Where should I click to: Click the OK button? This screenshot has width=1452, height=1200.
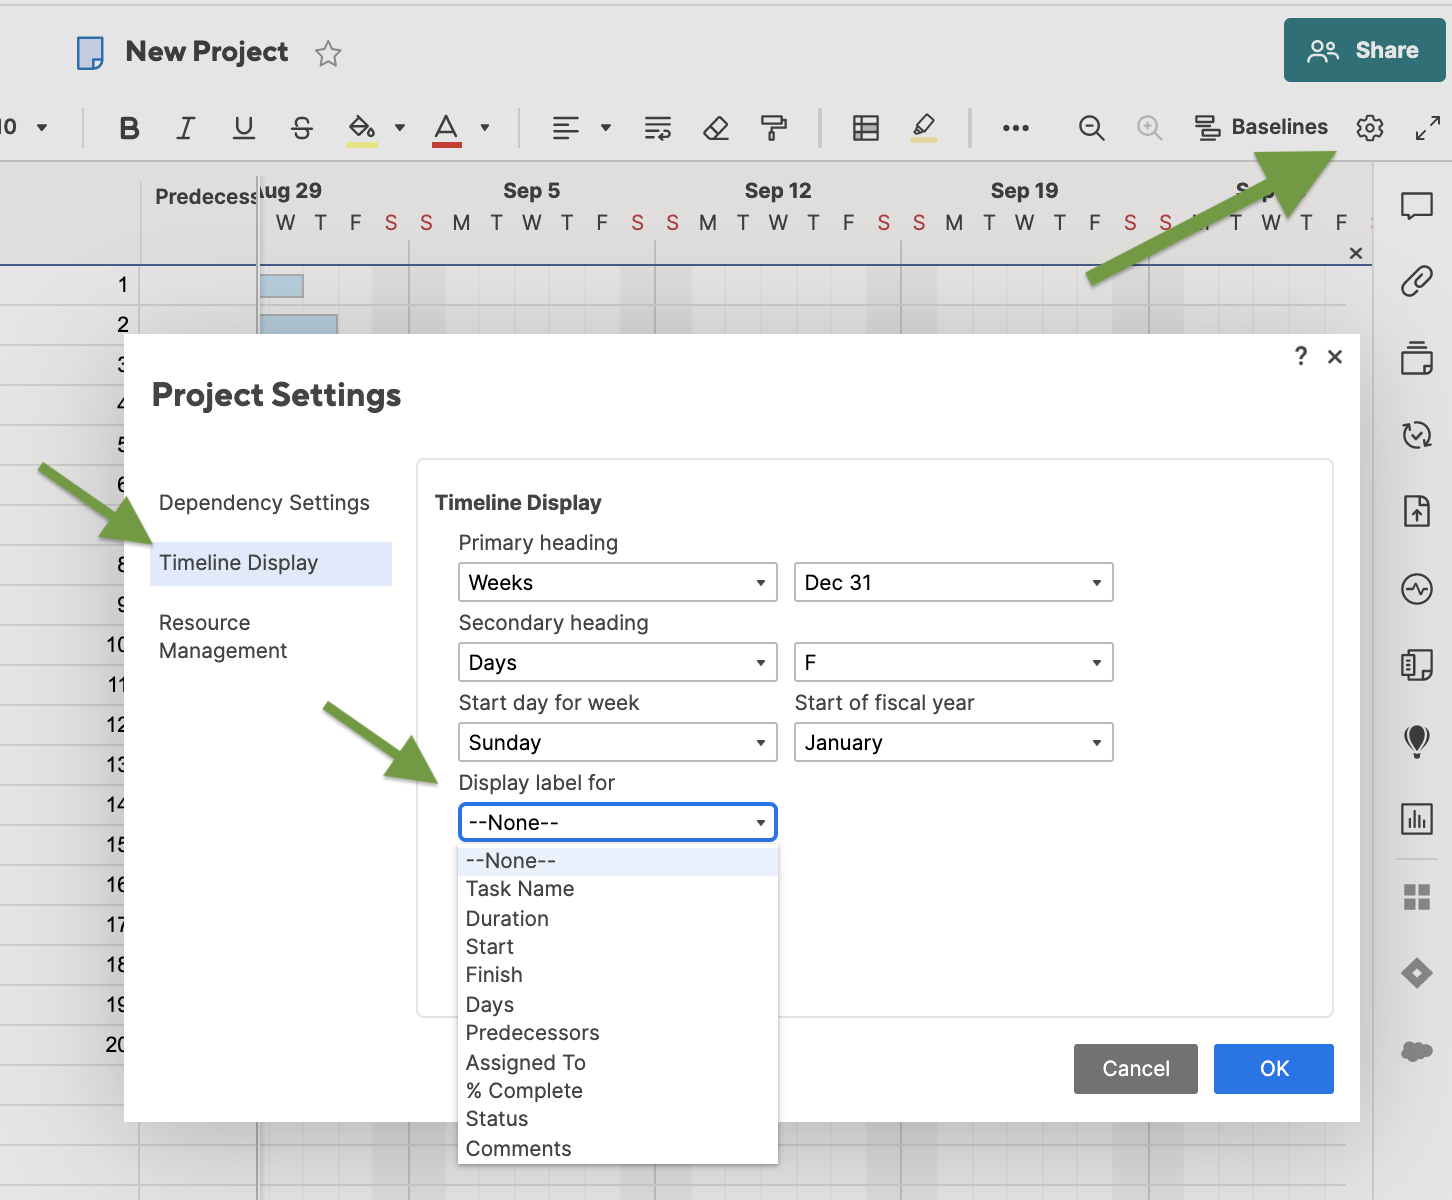point(1273,1068)
